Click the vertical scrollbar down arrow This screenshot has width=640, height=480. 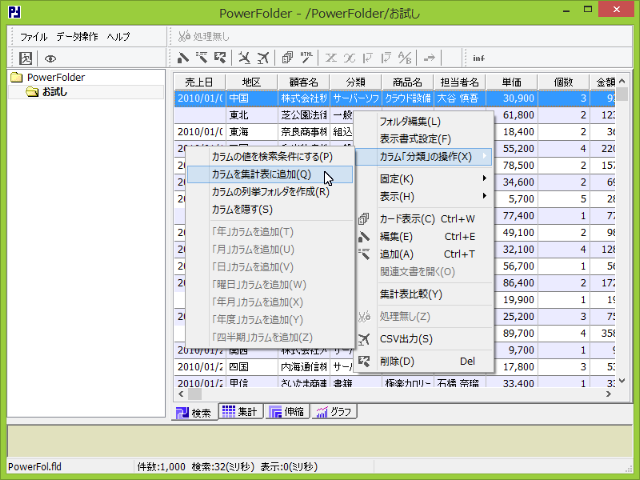(622, 380)
